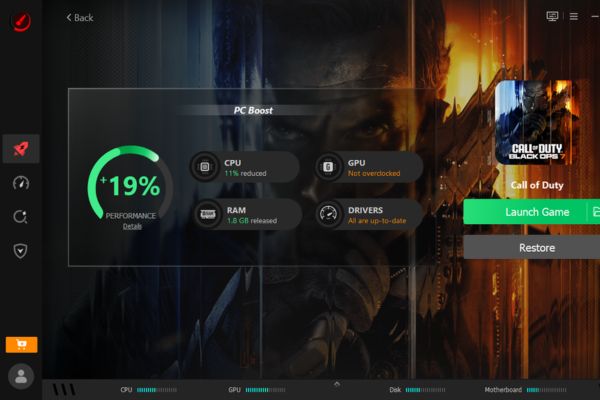Click the "All are up-to-date" drivers text
The height and width of the screenshot is (400, 600).
click(377, 221)
